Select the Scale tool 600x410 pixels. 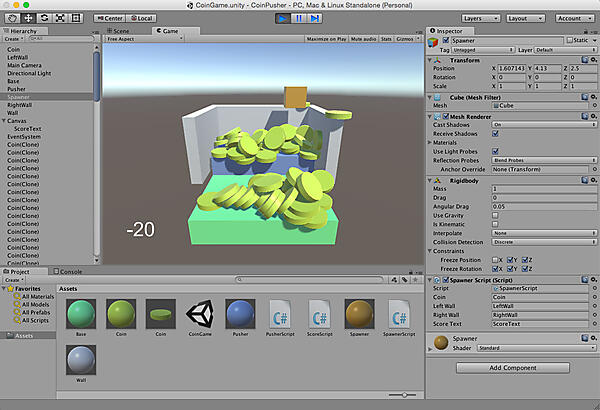(59, 18)
